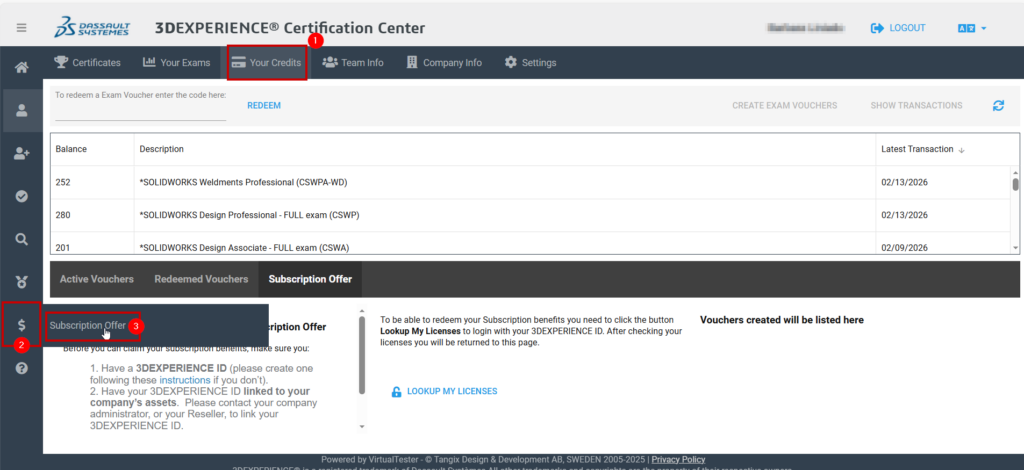Sort by the Description column header

click(161, 149)
